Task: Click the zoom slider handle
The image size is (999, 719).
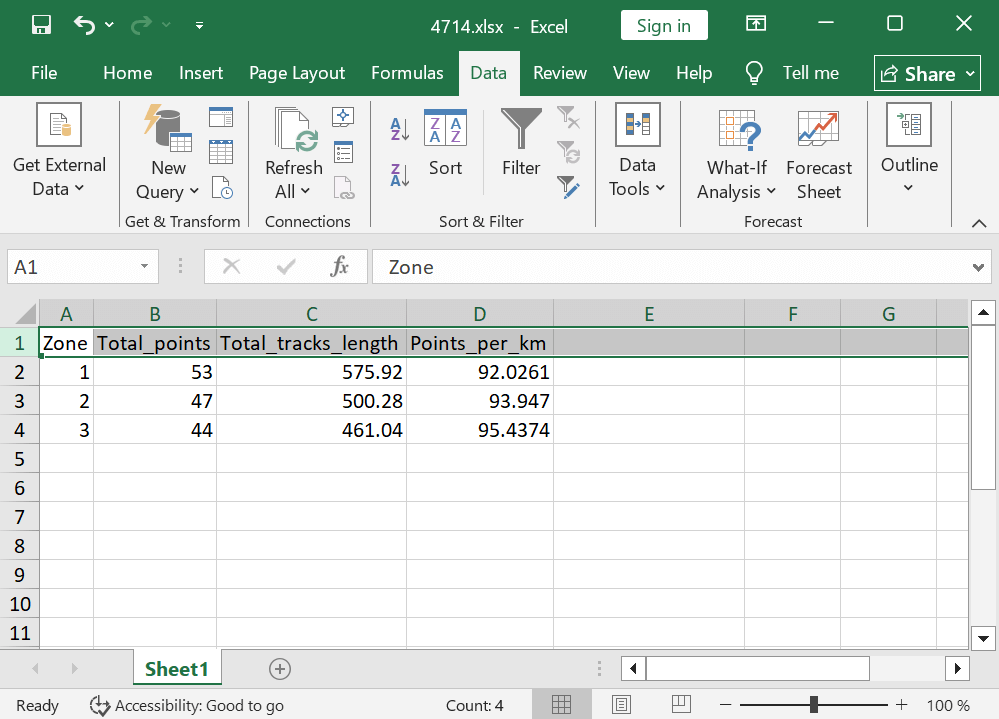Action: pyautogui.click(x=815, y=705)
